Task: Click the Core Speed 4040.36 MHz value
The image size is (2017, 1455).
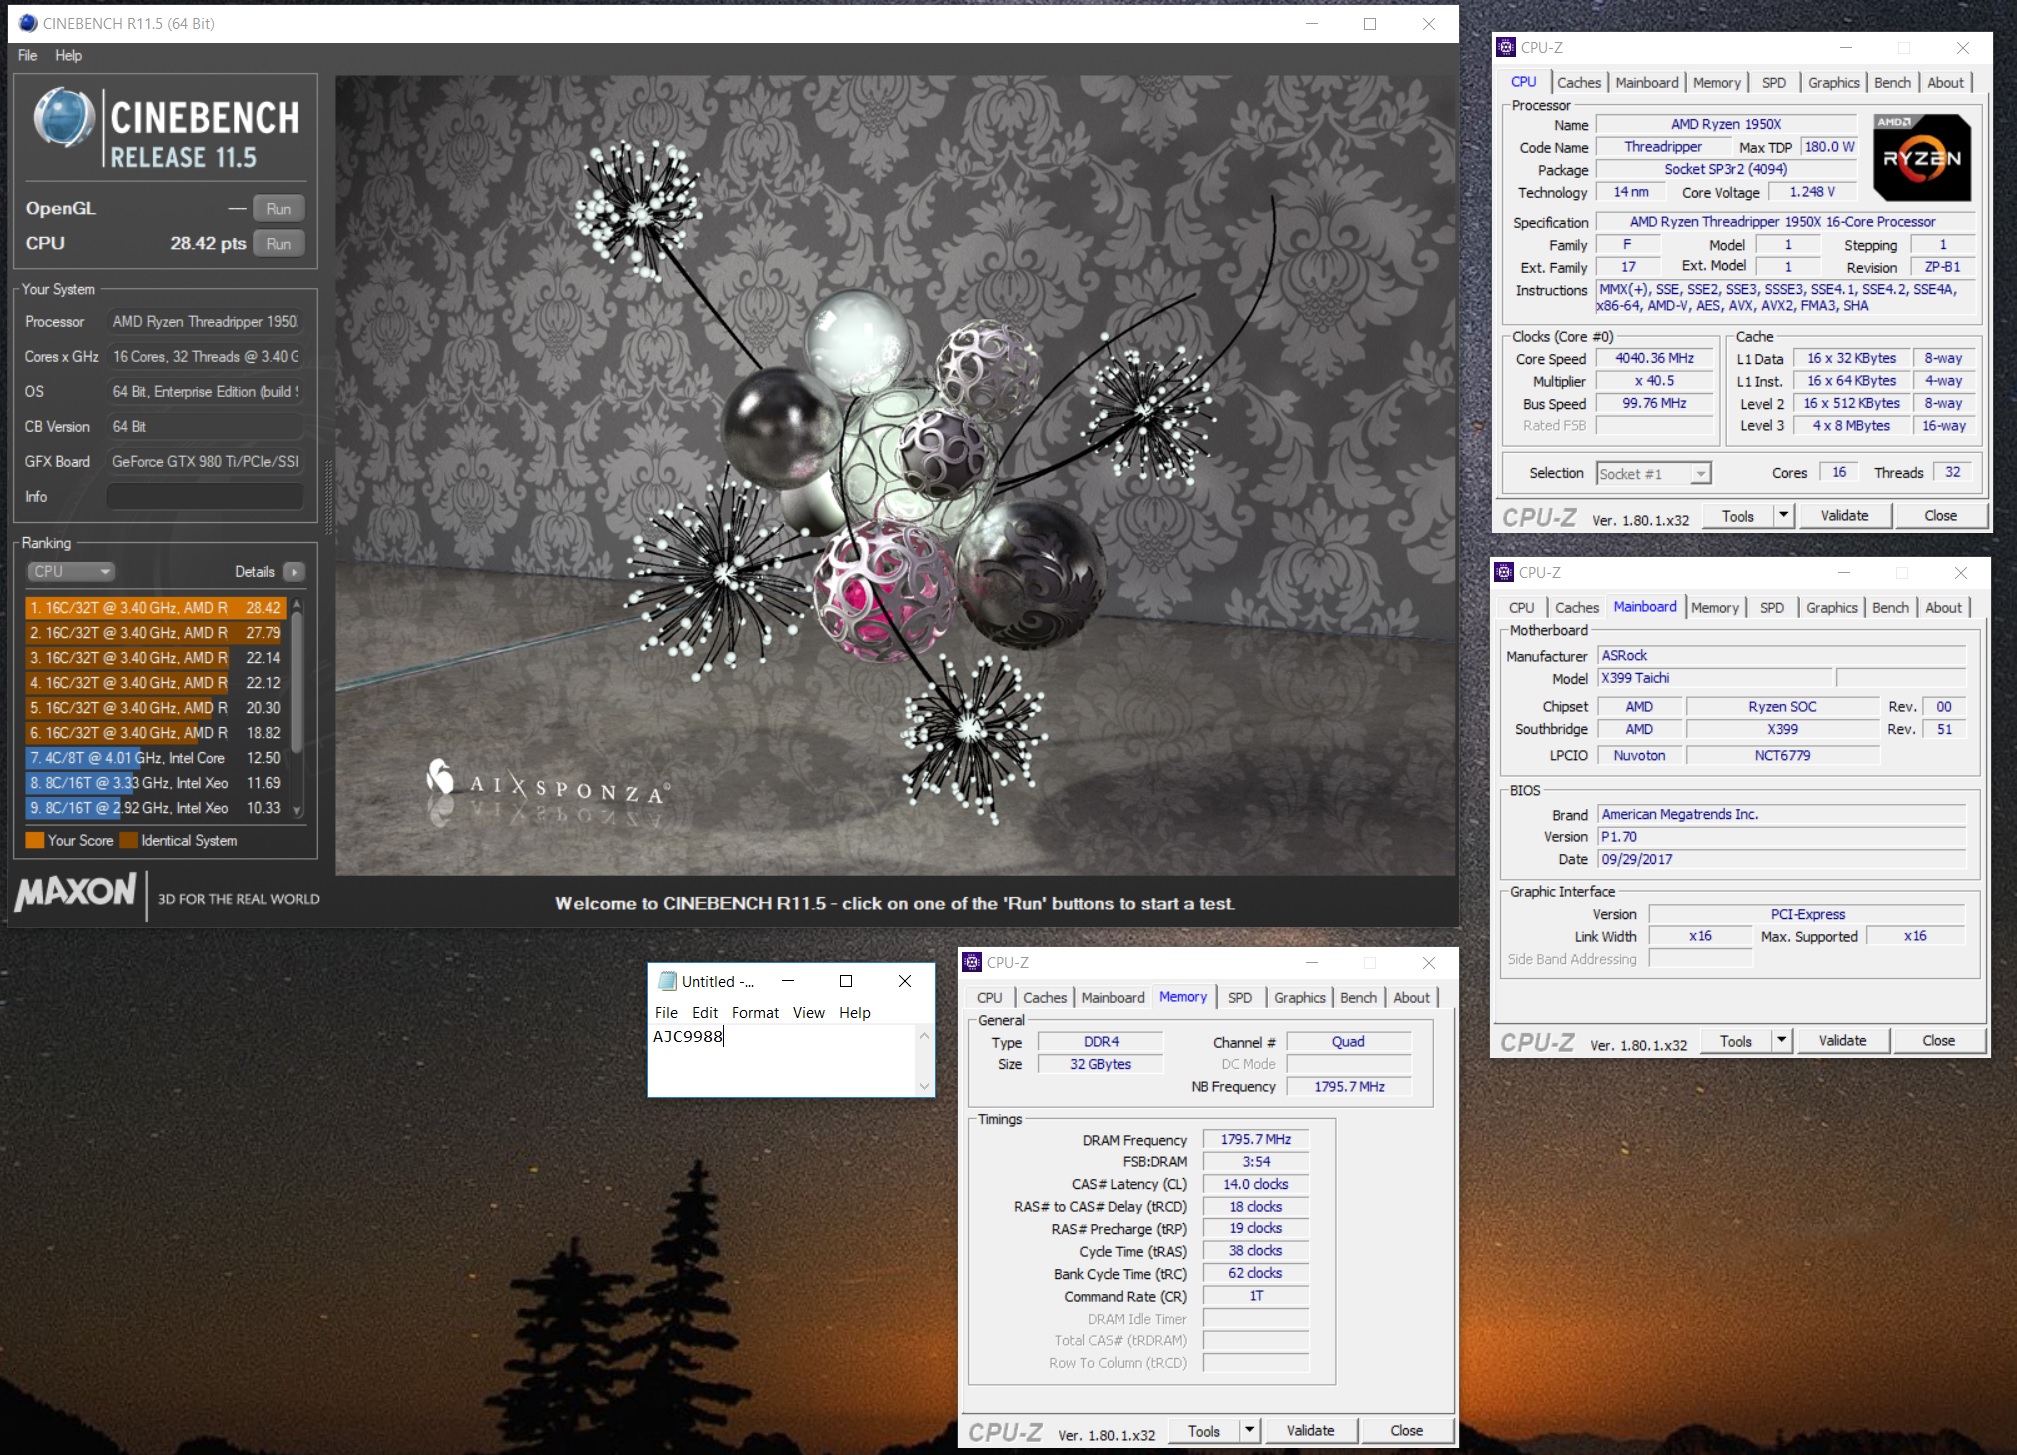Action: pos(1655,359)
